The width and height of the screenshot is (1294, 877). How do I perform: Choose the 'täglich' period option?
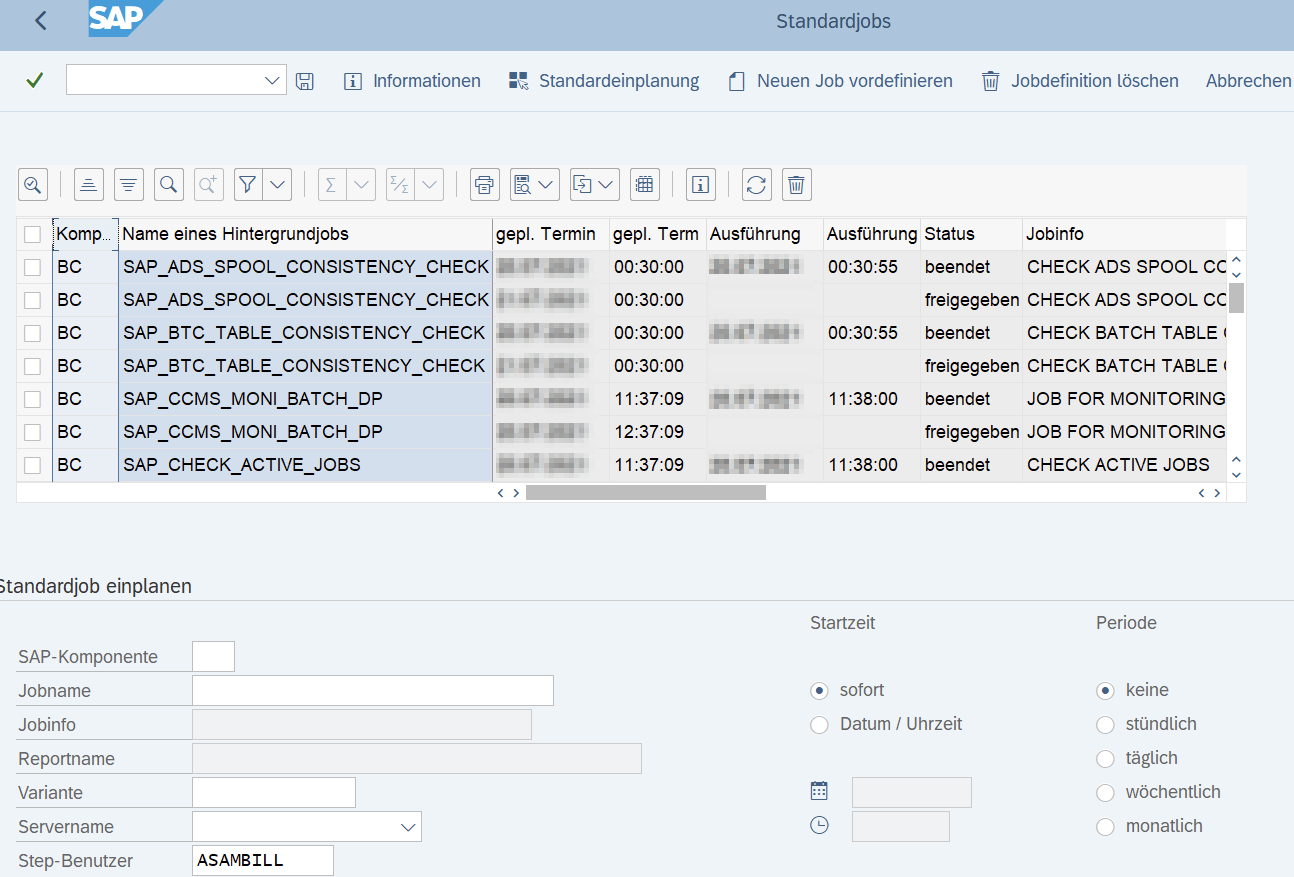[x=1105, y=758]
